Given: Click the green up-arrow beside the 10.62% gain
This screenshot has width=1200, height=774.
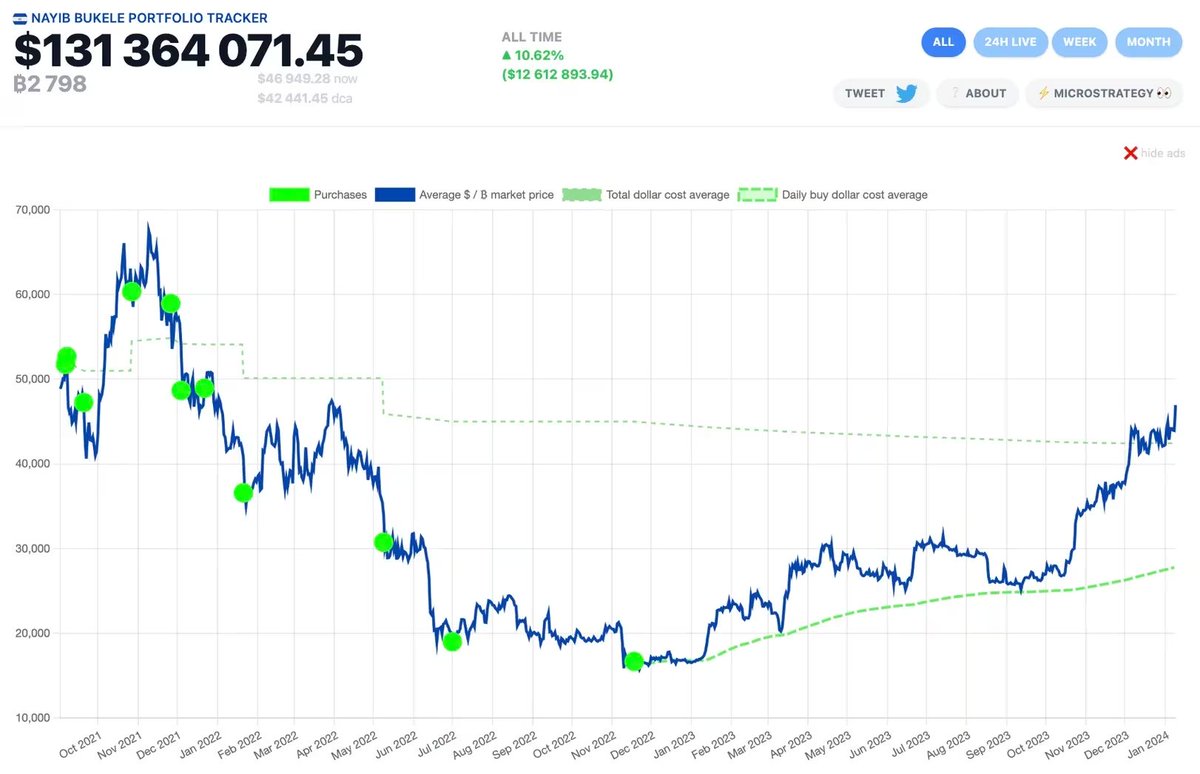Looking at the screenshot, I should (508, 55).
